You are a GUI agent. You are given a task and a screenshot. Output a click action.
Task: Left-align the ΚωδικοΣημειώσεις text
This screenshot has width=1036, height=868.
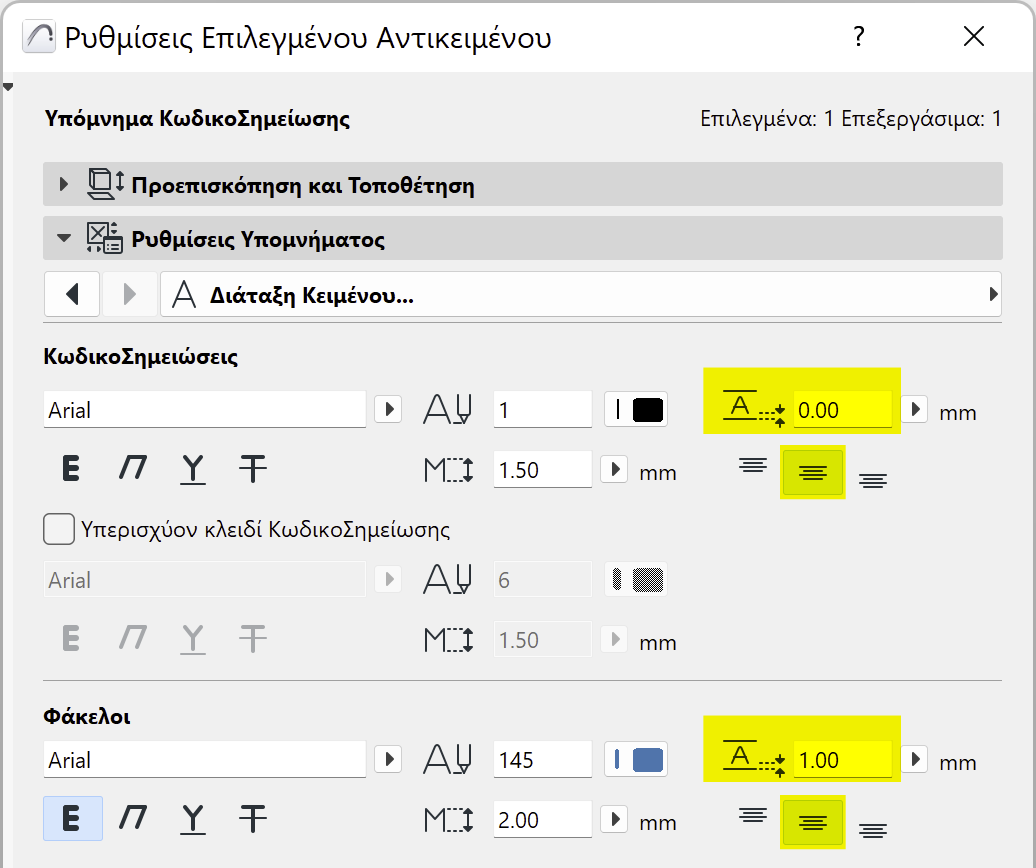pos(752,465)
